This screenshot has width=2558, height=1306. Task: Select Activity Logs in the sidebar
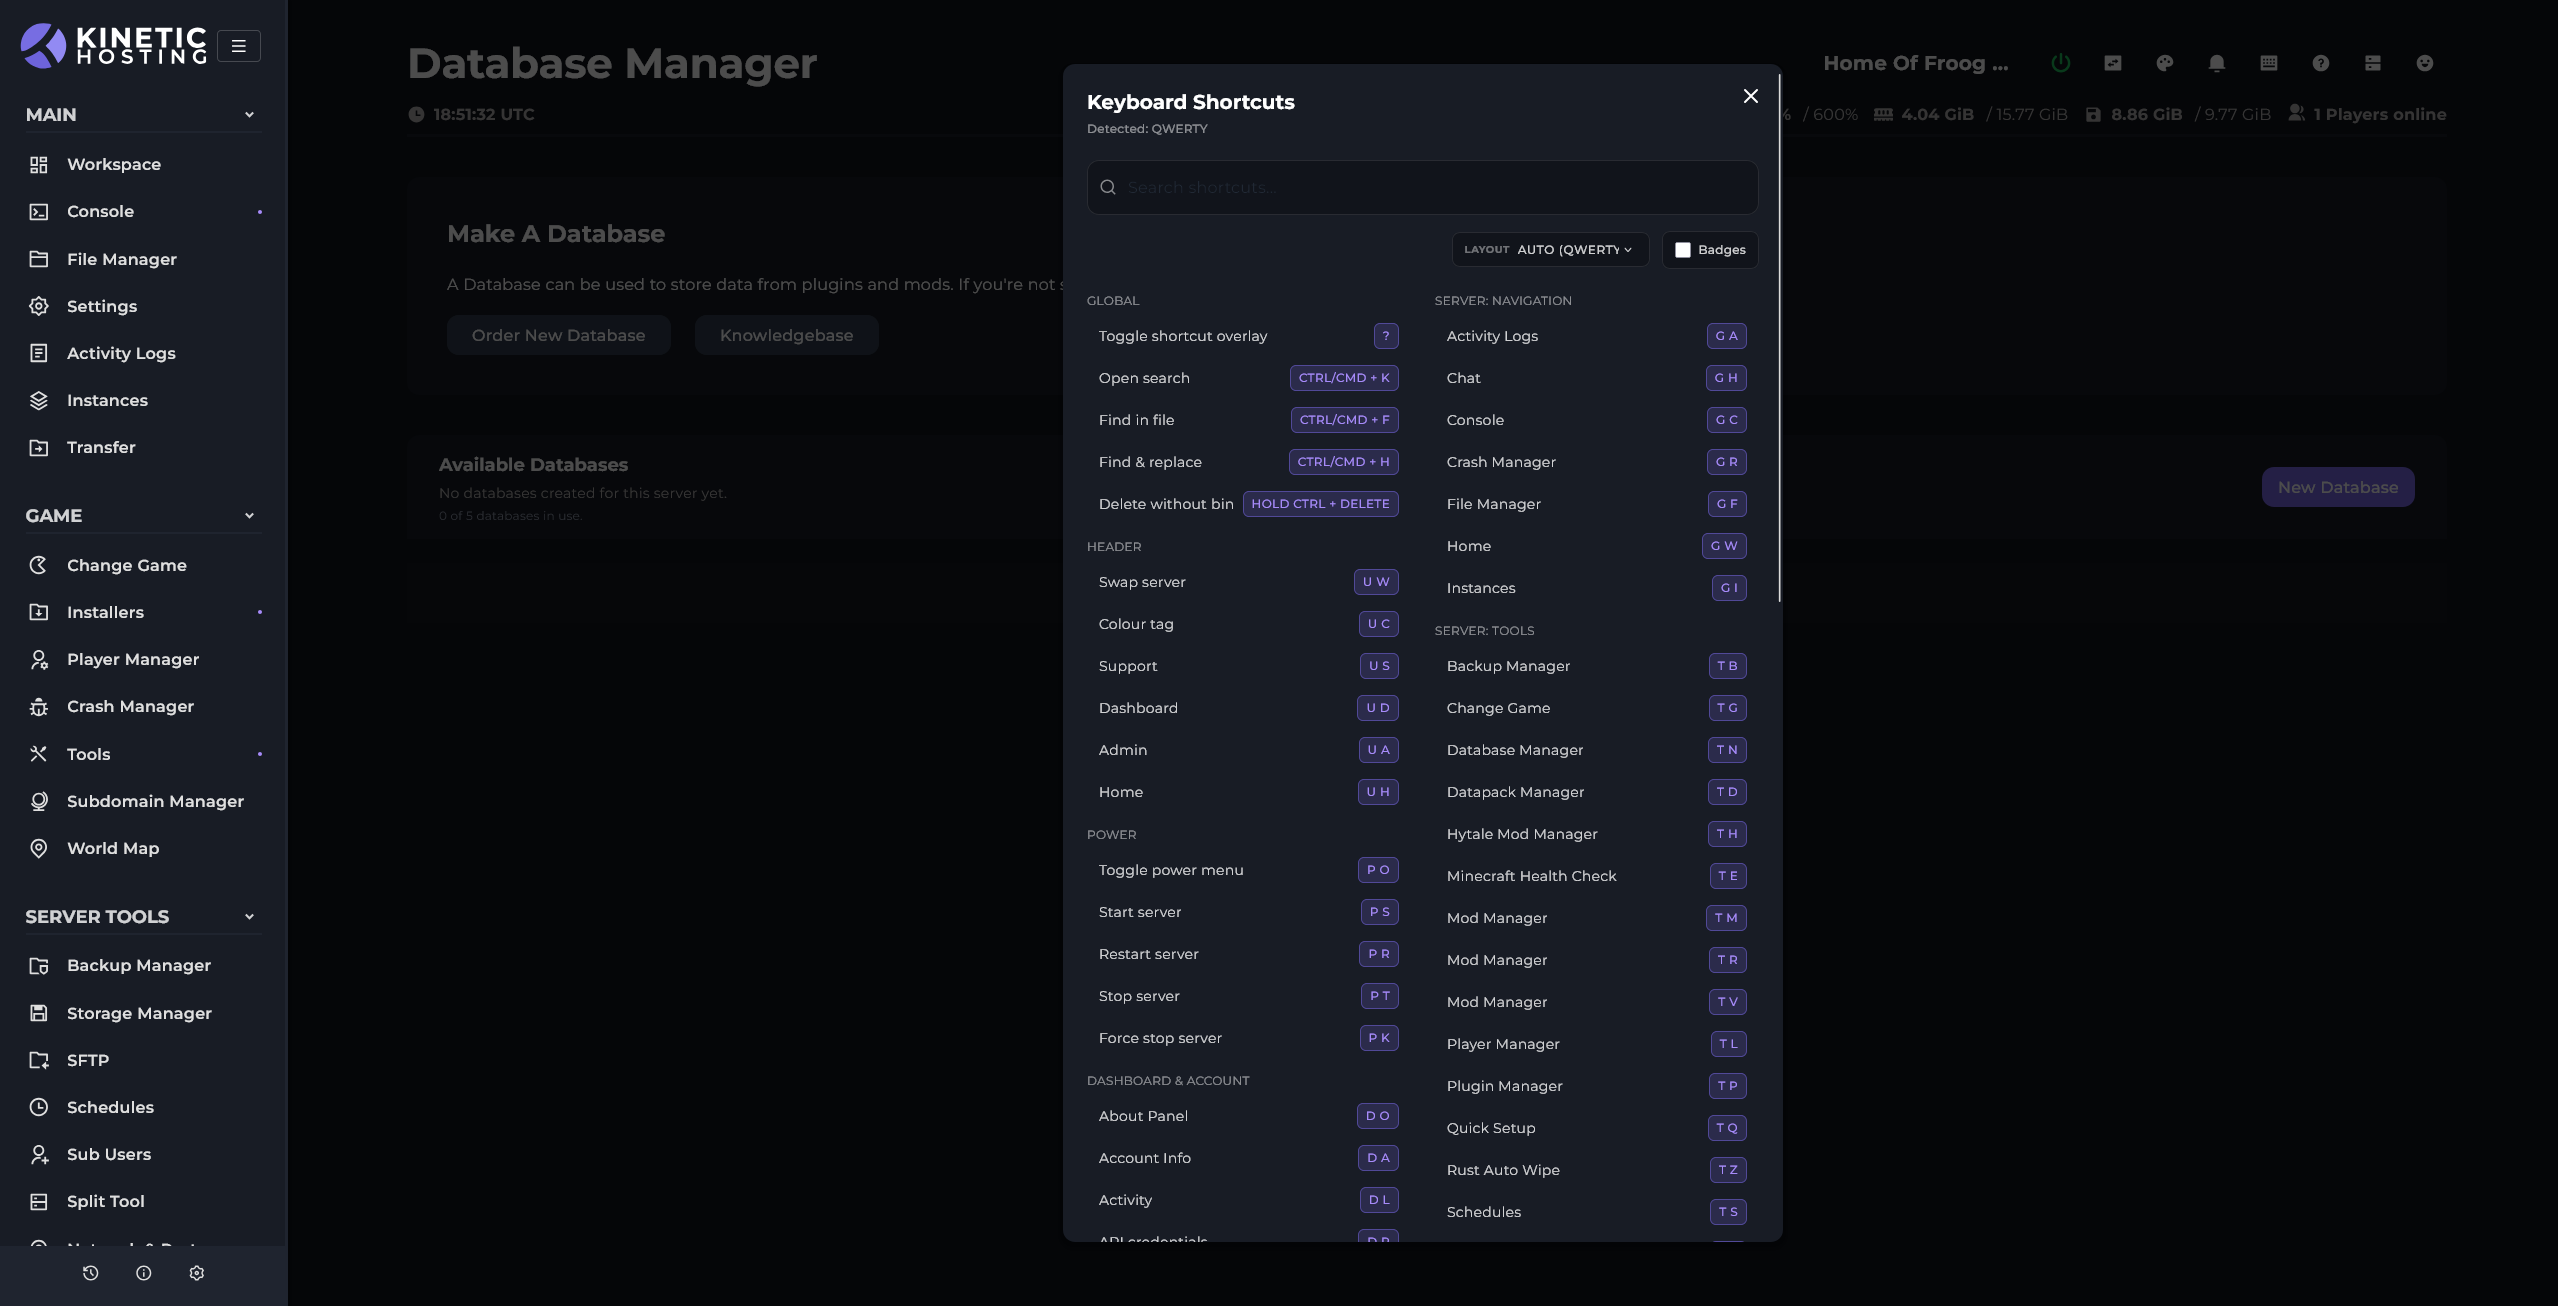pyautogui.click(x=121, y=353)
